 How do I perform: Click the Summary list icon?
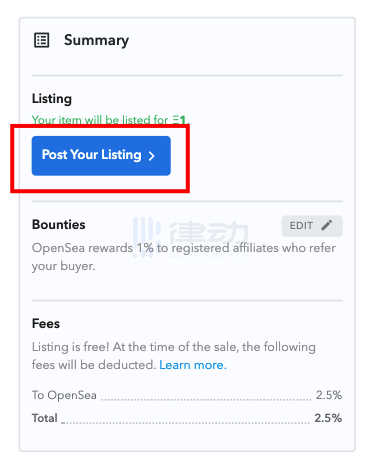pyautogui.click(x=42, y=40)
